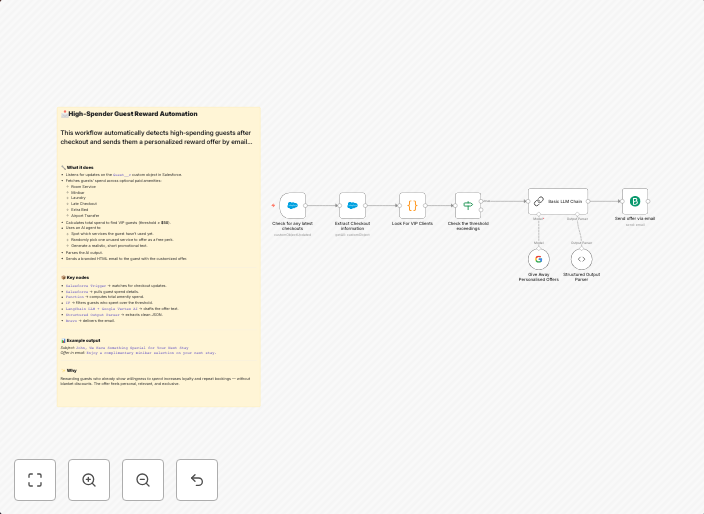
Task: Click the 'Room Service' amenity list item
Action: click(x=84, y=186)
